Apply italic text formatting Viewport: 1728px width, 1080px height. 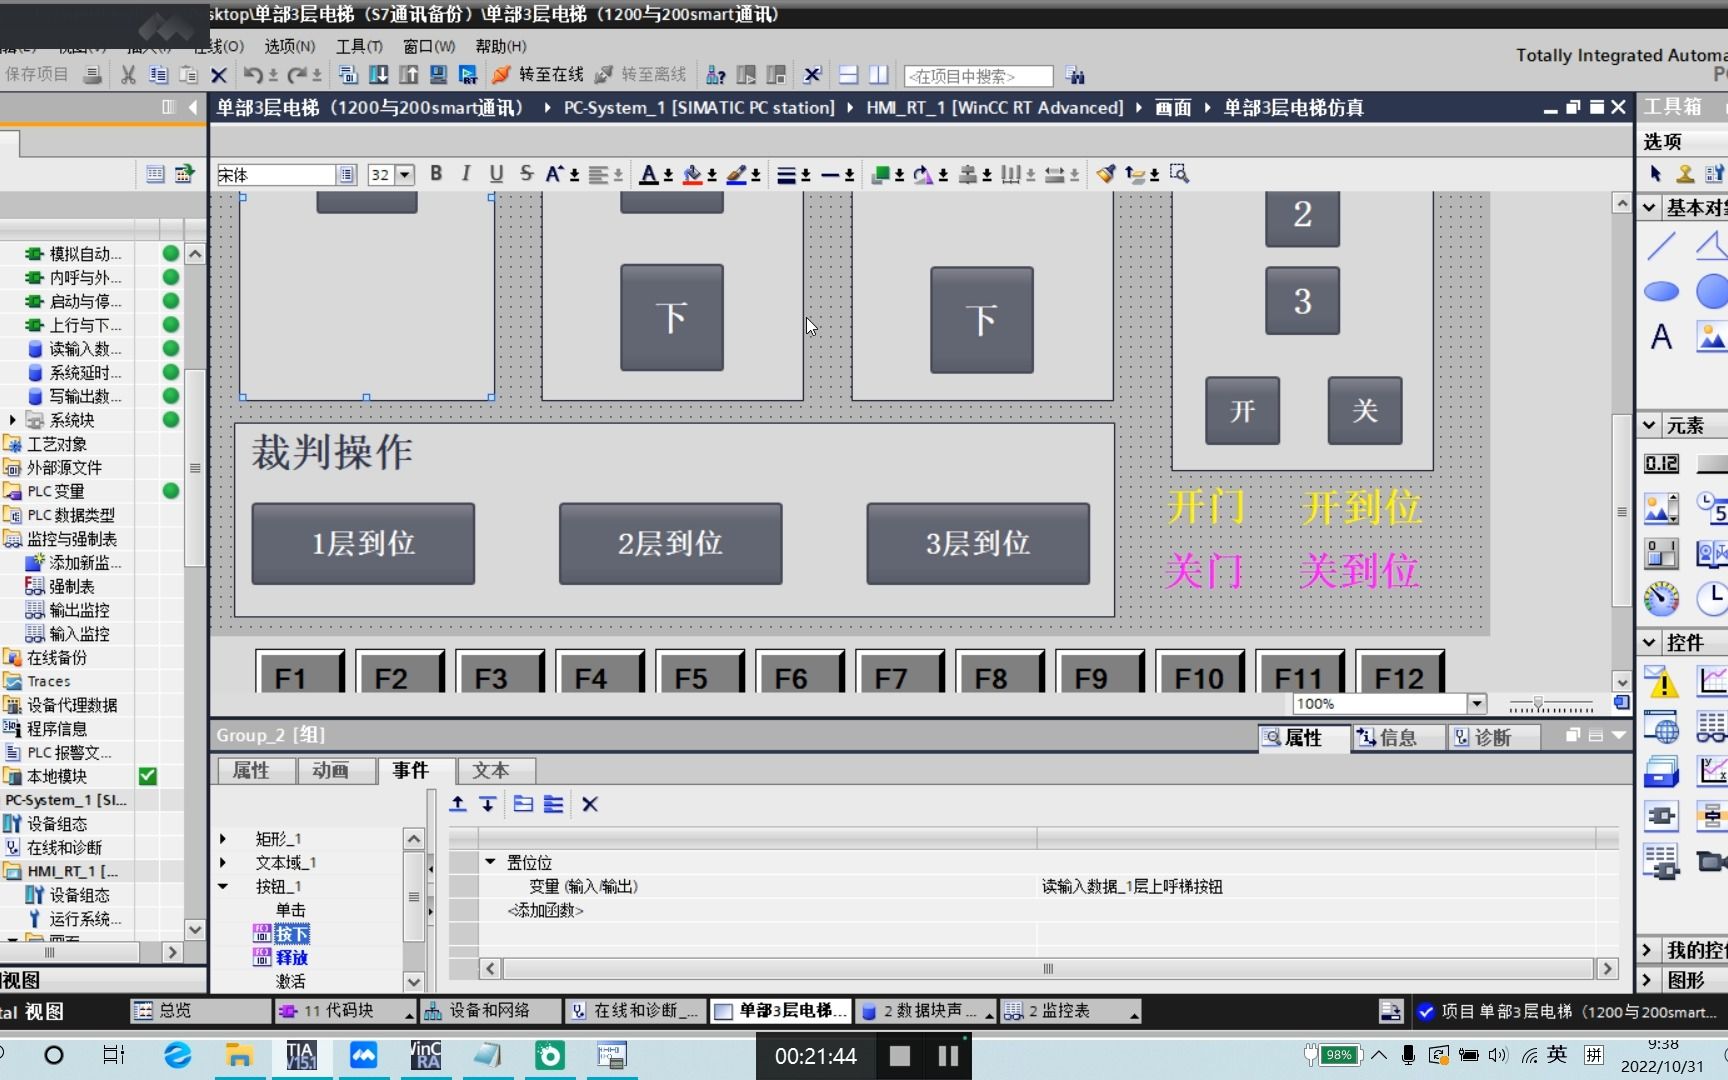(466, 174)
